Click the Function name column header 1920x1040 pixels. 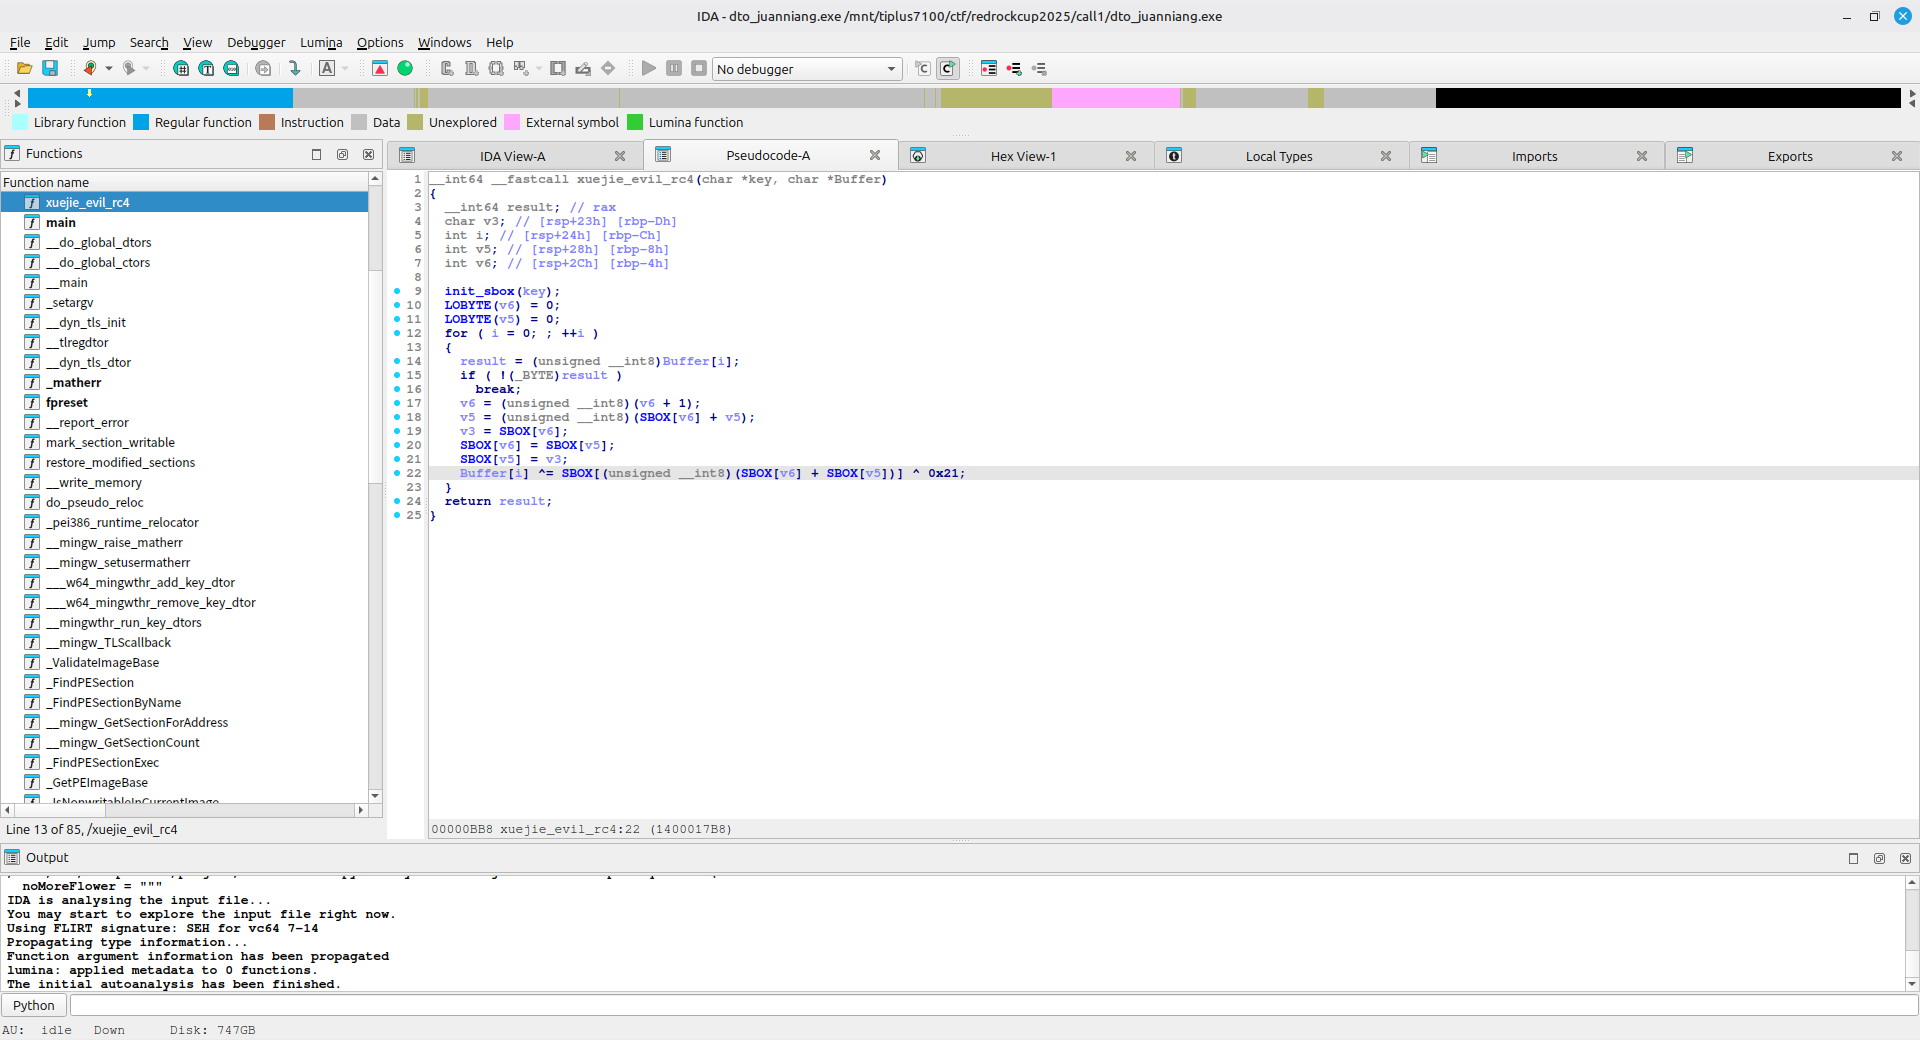pyautogui.click(x=184, y=182)
